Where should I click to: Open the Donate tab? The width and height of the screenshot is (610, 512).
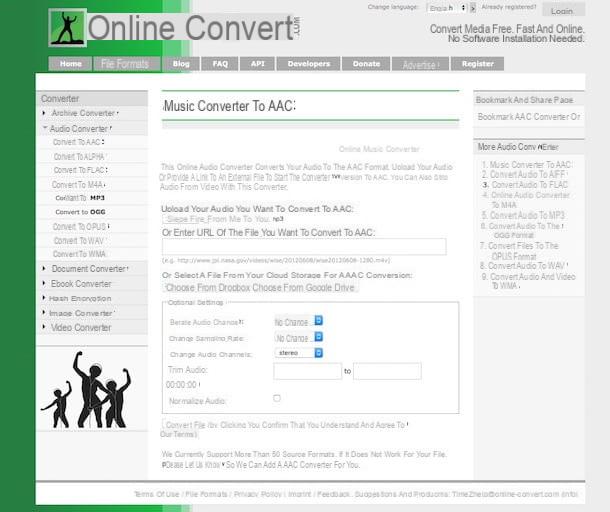point(366,64)
